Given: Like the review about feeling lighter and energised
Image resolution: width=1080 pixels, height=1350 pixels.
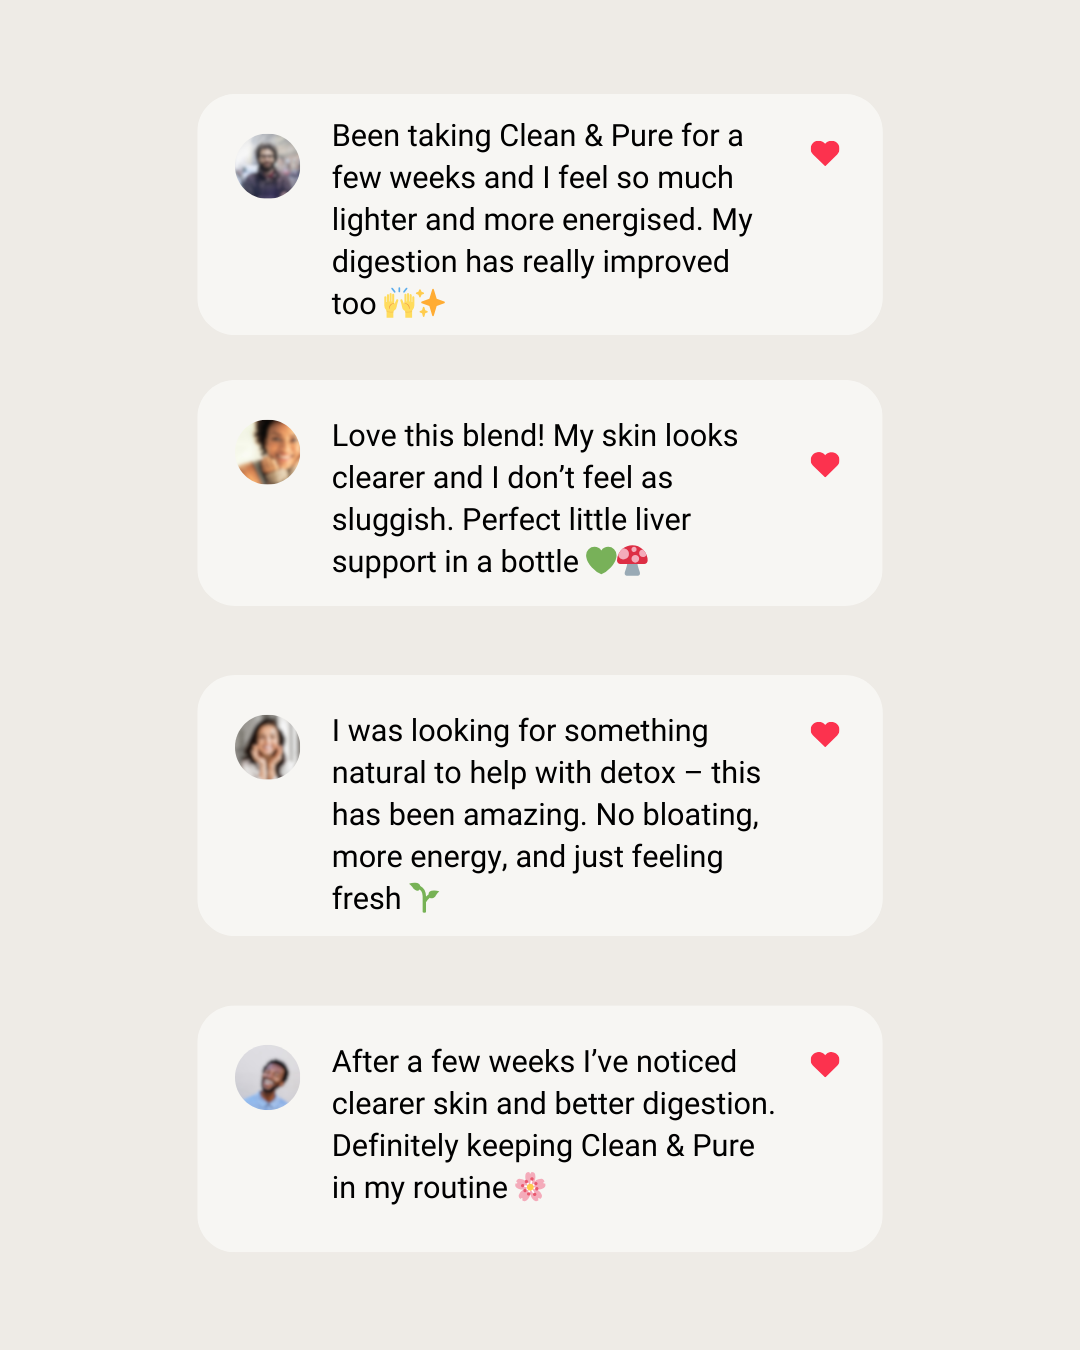Looking at the screenshot, I should 825,153.
